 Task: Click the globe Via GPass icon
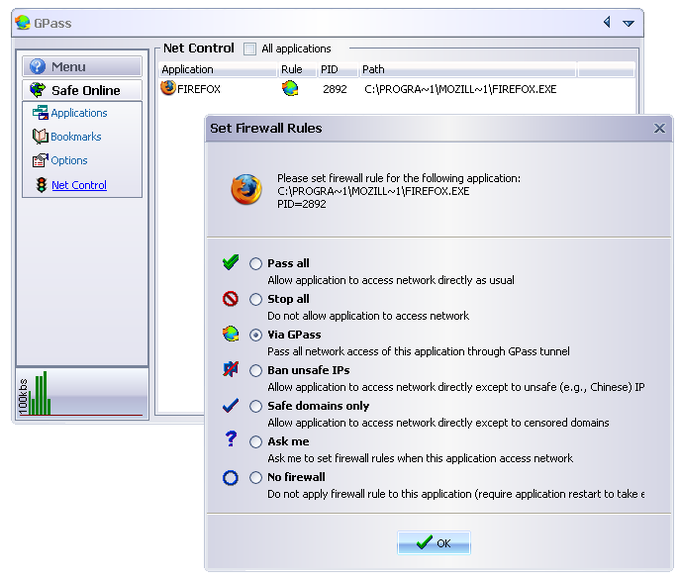click(231, 334)
